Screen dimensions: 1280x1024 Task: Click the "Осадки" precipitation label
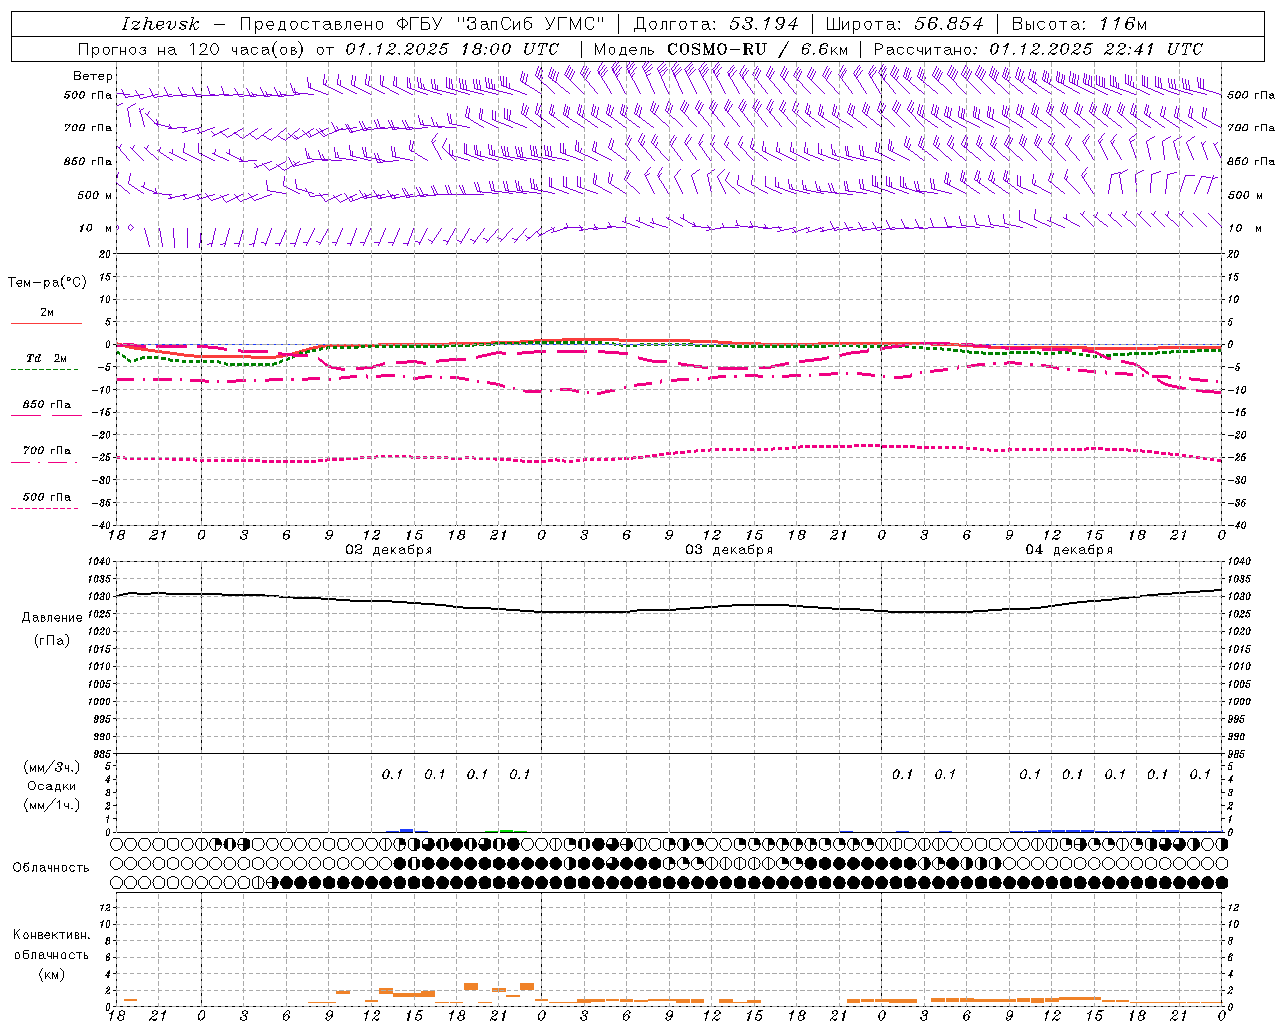(52, 786)
